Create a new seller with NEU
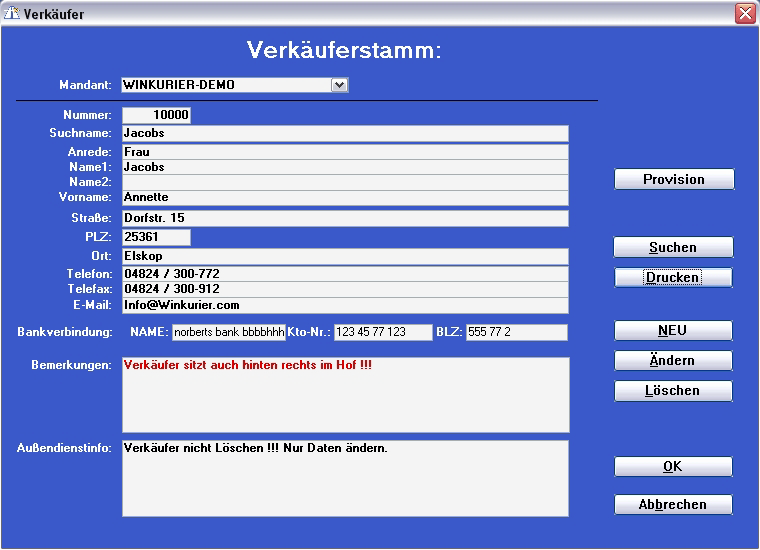760x550 pixels. (x=673, y=331)
